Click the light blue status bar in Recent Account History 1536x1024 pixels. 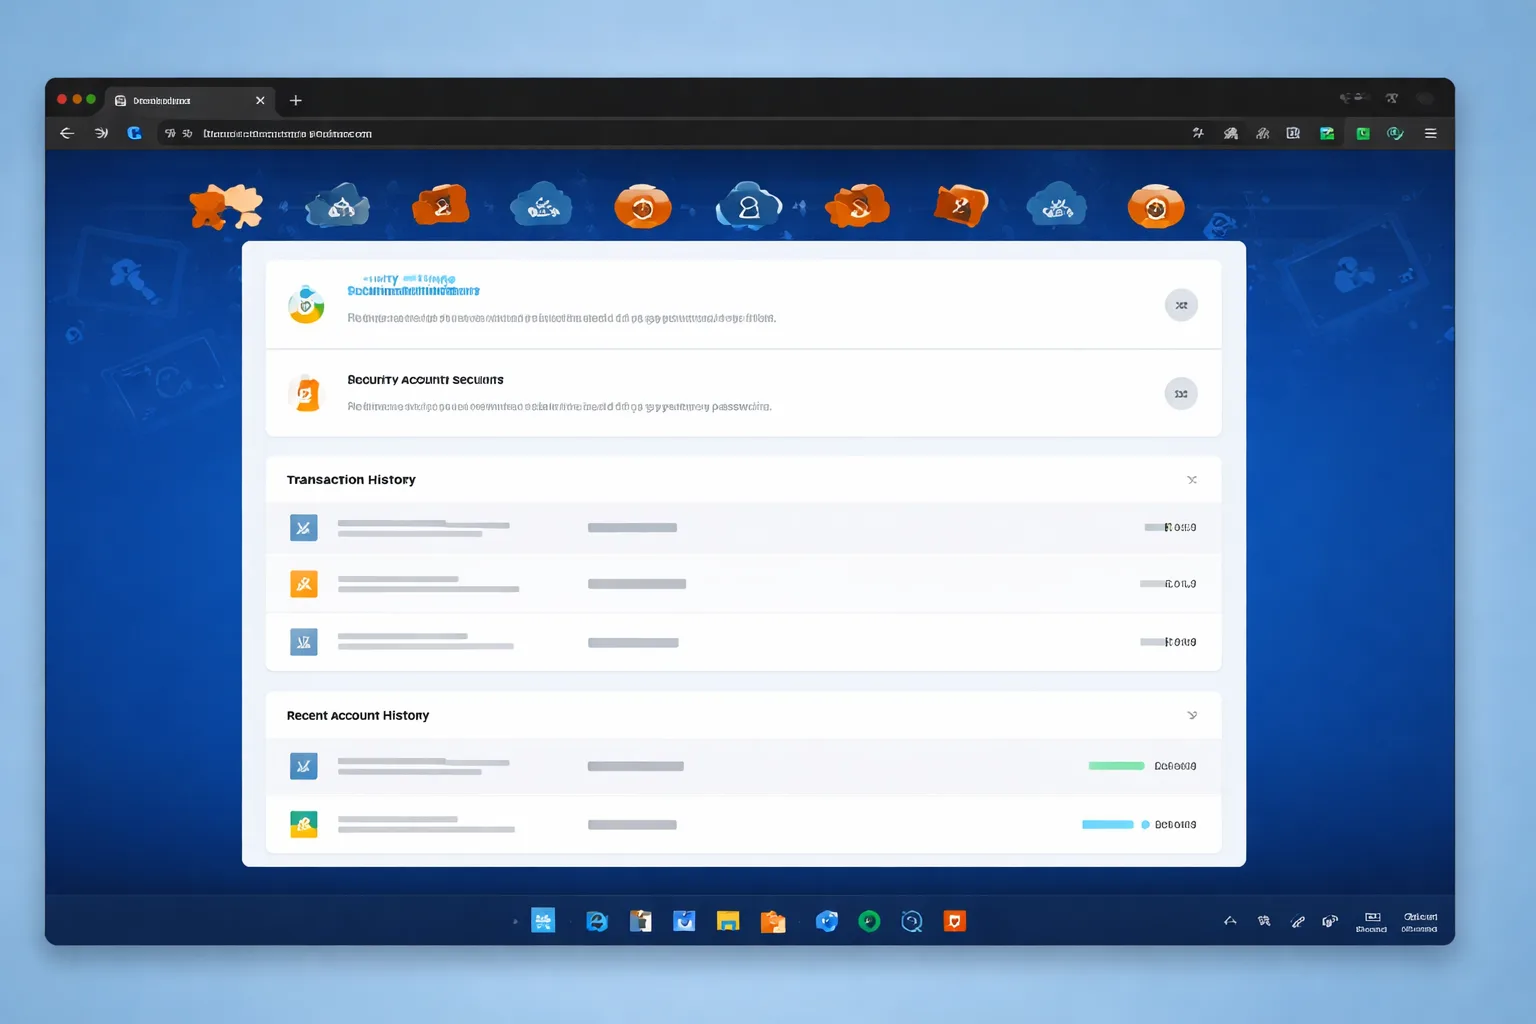click(1108, 825)
